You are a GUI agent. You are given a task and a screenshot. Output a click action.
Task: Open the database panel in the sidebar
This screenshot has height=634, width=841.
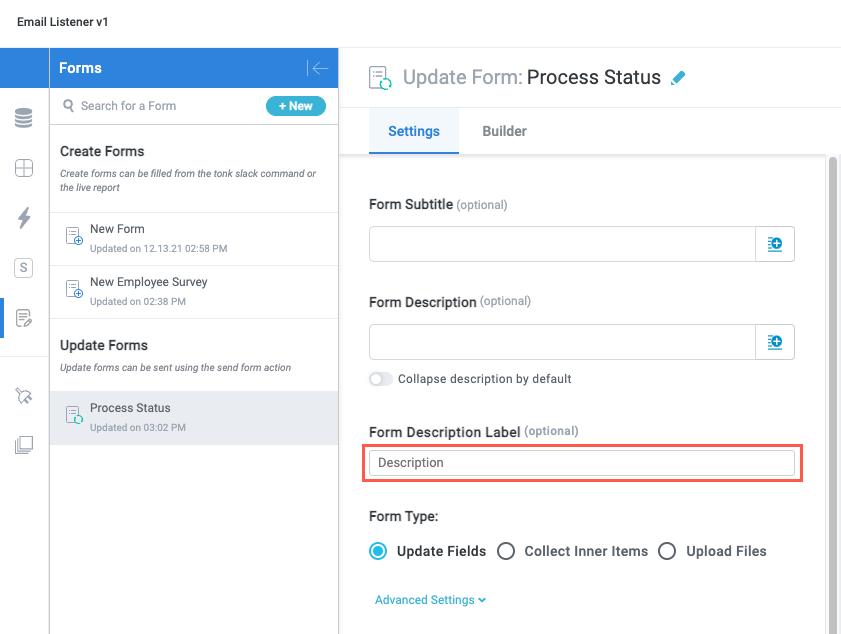tap(22, 117)
